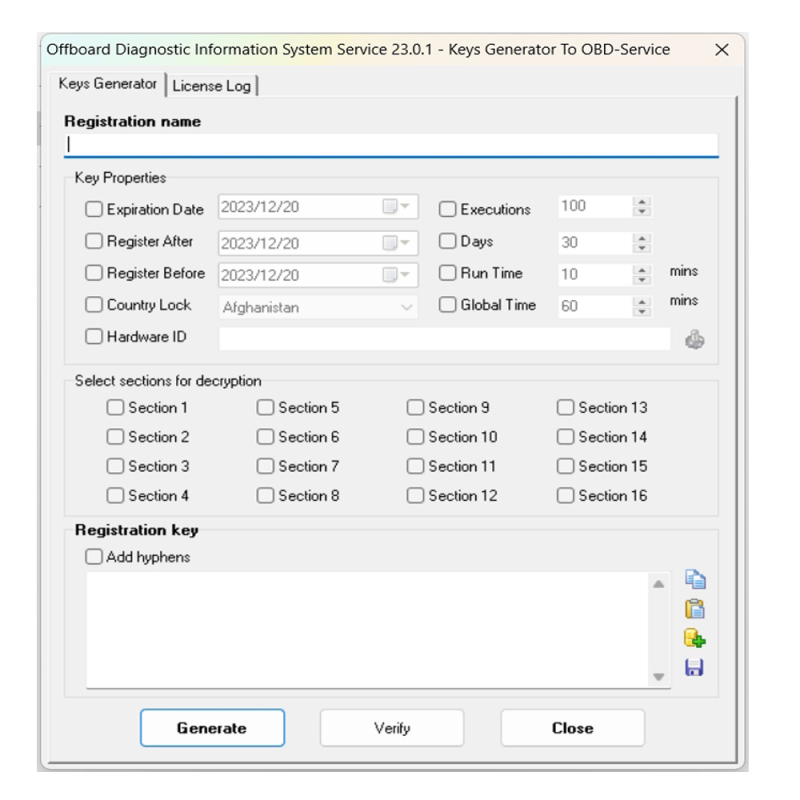Click the copy registration key icon
Screen dimensions: 800x800
pyautogui.click(x=697, y=580)
